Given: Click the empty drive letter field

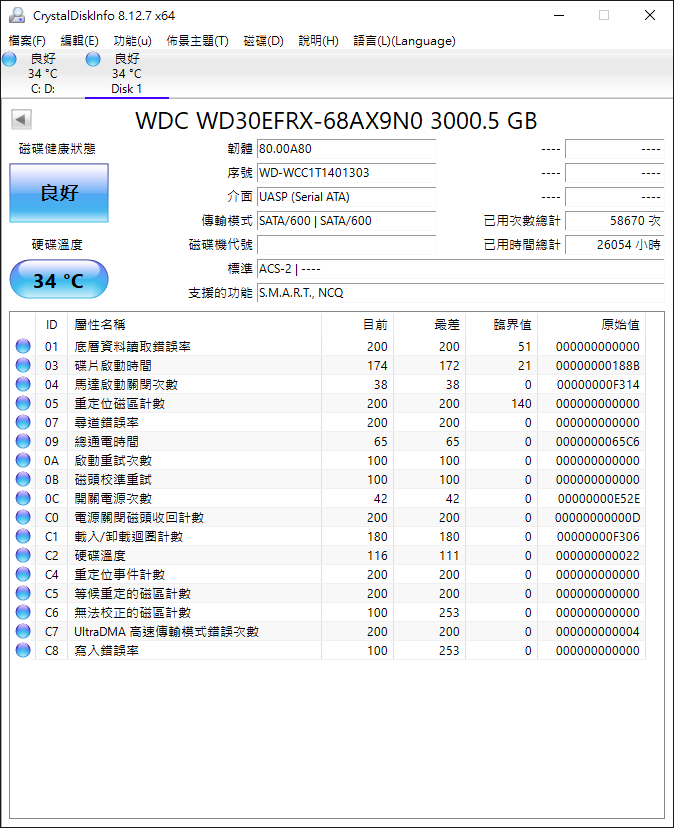Looking at the screenshot, I should pyautogui.click(x=347, y=244).
